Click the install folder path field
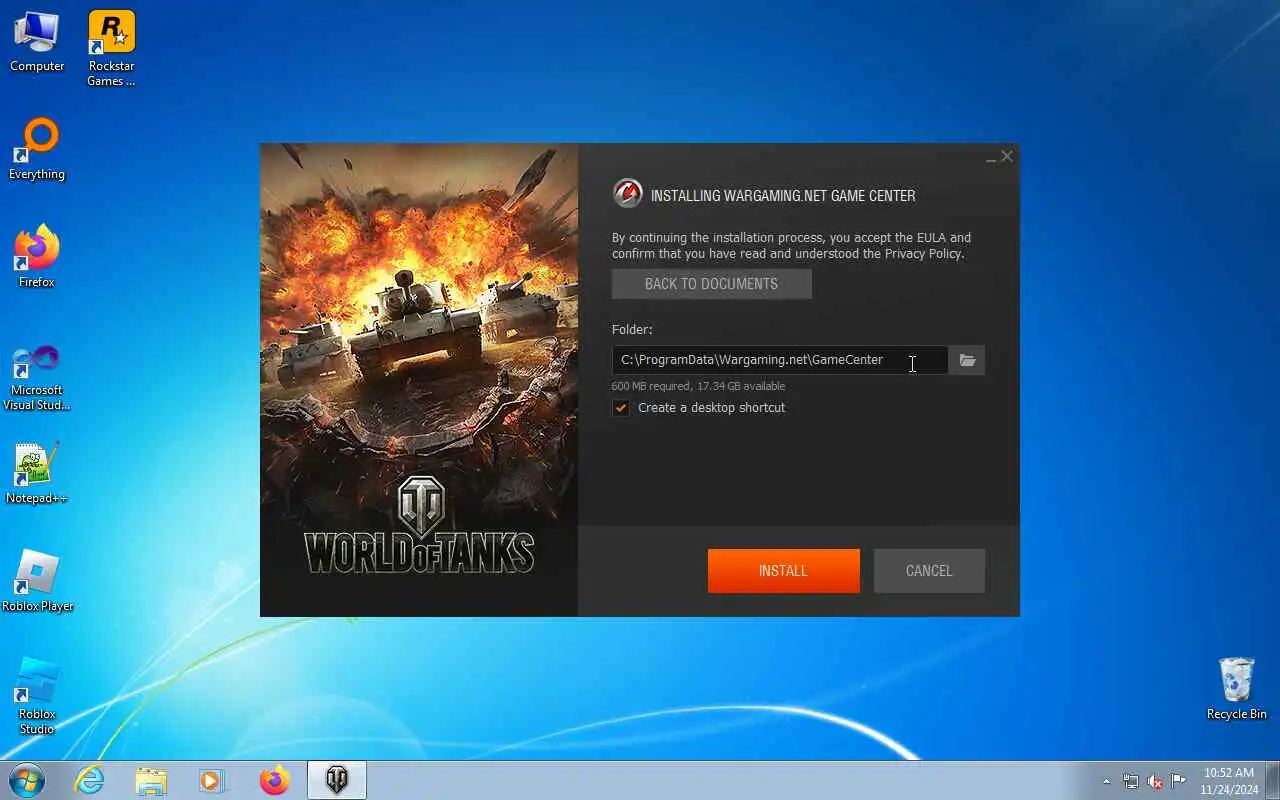This screenshot has width=1280, height=800. [780, 360]
